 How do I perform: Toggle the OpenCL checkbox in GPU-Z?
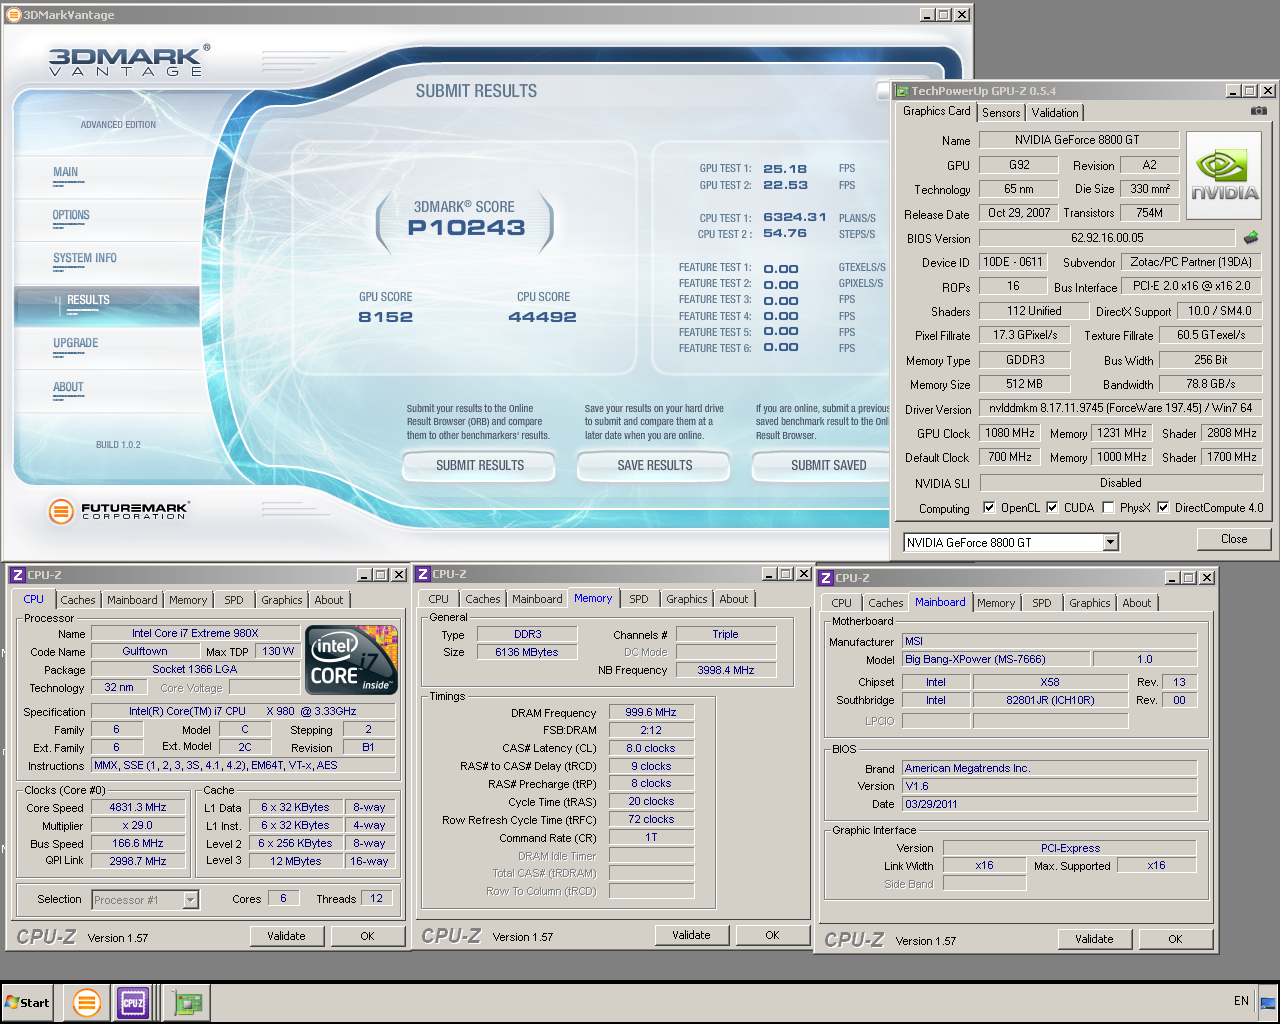989,508
